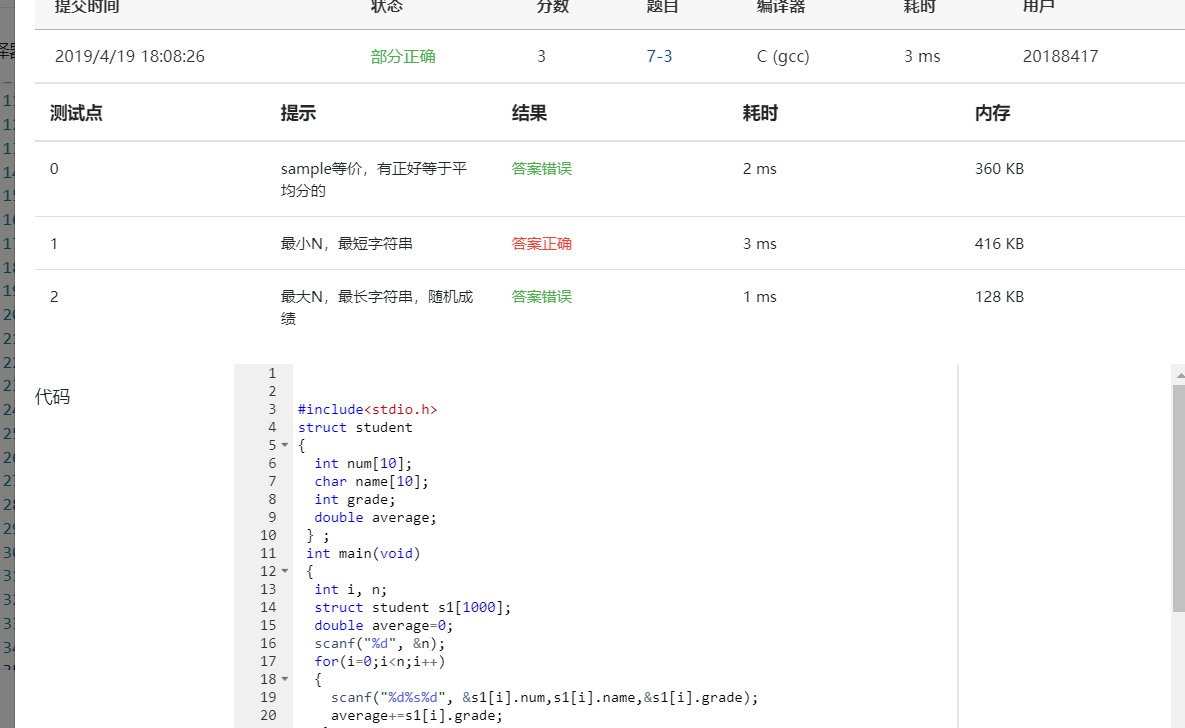The image size is (1185, 728).
Task: Click the 2 ms time for test 0
Action: click(x=760, y=169)
